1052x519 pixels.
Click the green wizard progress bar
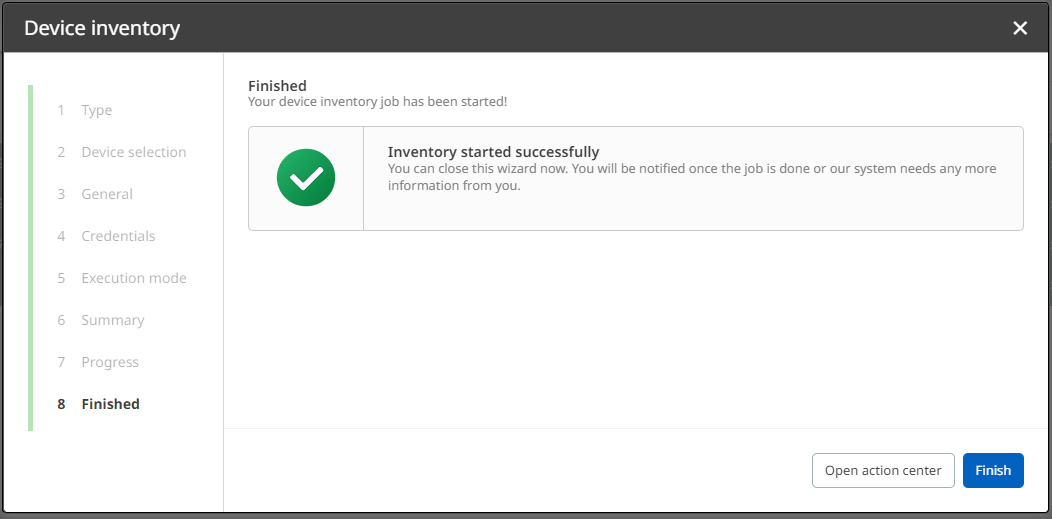point(31,258)
